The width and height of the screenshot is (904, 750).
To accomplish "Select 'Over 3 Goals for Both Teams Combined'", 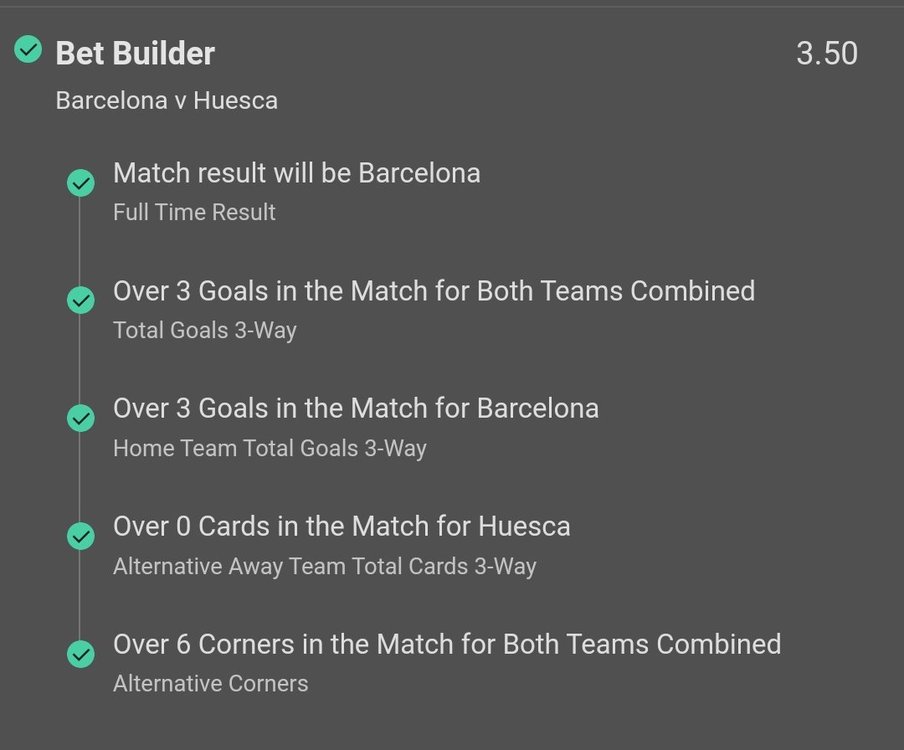I will point(433,291).
